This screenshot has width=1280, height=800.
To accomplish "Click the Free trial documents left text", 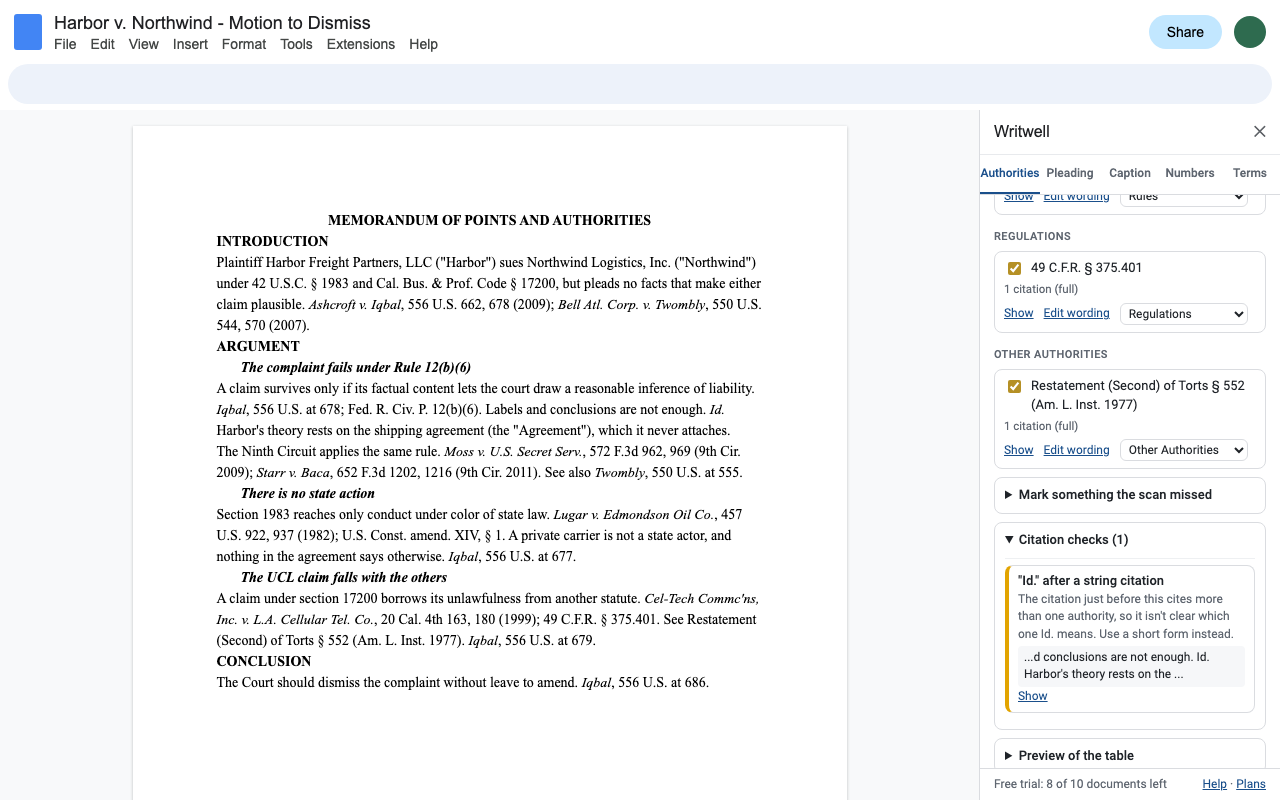I will point(1080,784).
